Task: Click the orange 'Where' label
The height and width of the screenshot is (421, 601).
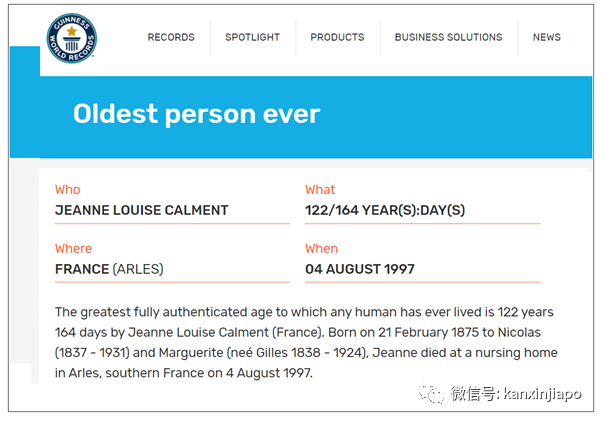Action: [73, 249]
